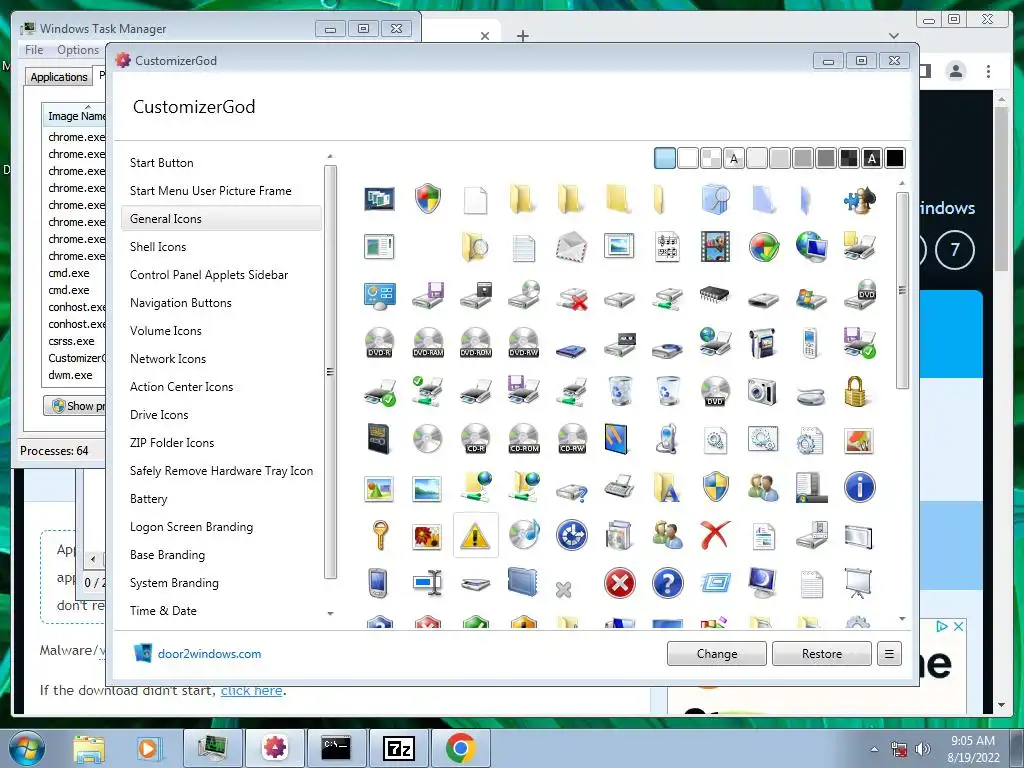This screenshot has height=768, width=1024.
Task: Open command prompt from taskbar
Action: coord(337,748)
